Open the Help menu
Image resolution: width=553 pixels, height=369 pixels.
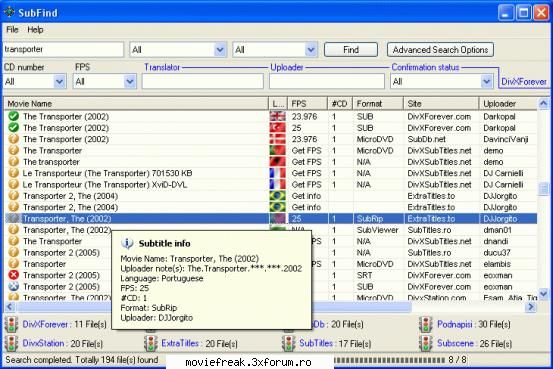tap(35, 30)
